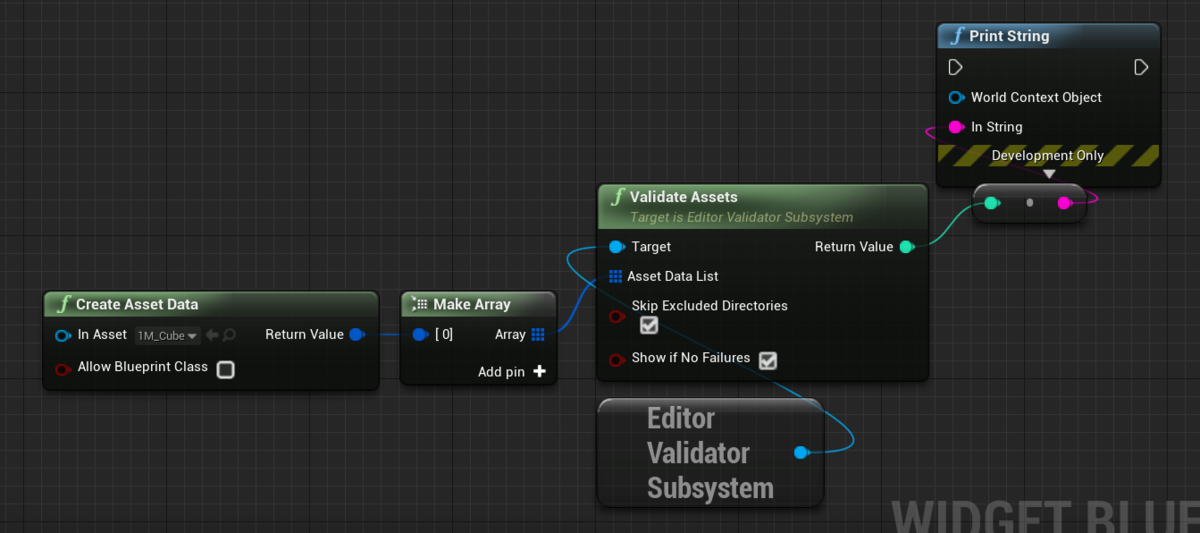The width and height of the screenshot is (1200, 533).
Task: Click Print String input execution pin
Action: pos(955,67)
